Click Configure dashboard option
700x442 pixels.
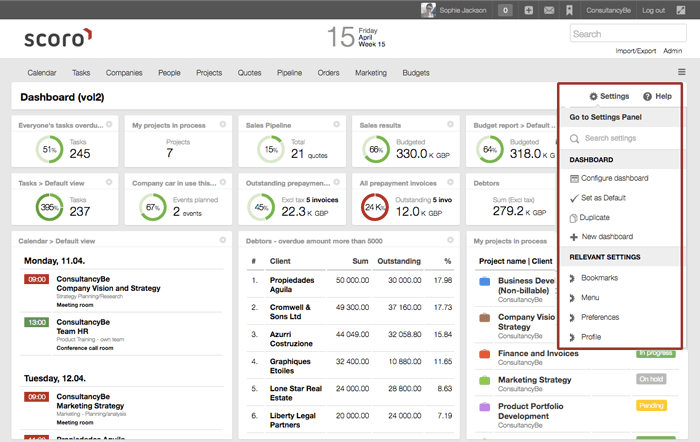tap(615, 178)
